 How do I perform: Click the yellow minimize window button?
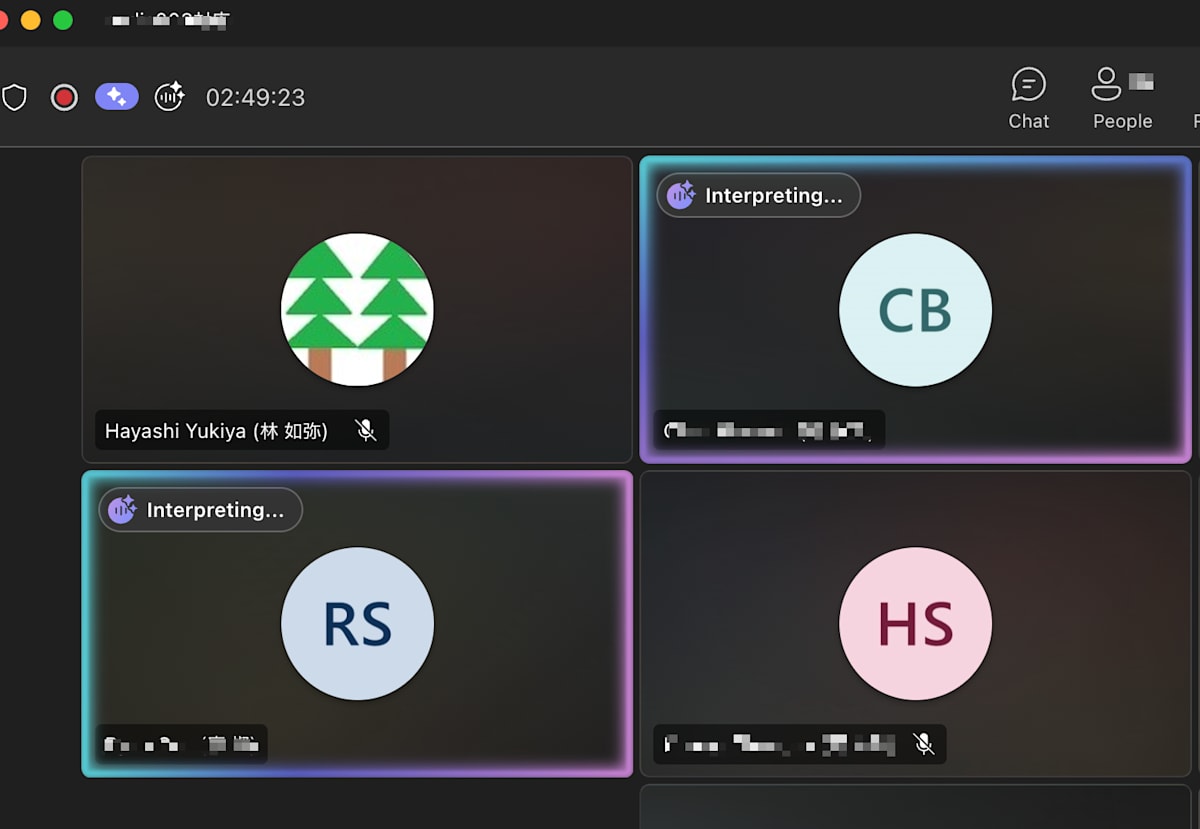31,20
